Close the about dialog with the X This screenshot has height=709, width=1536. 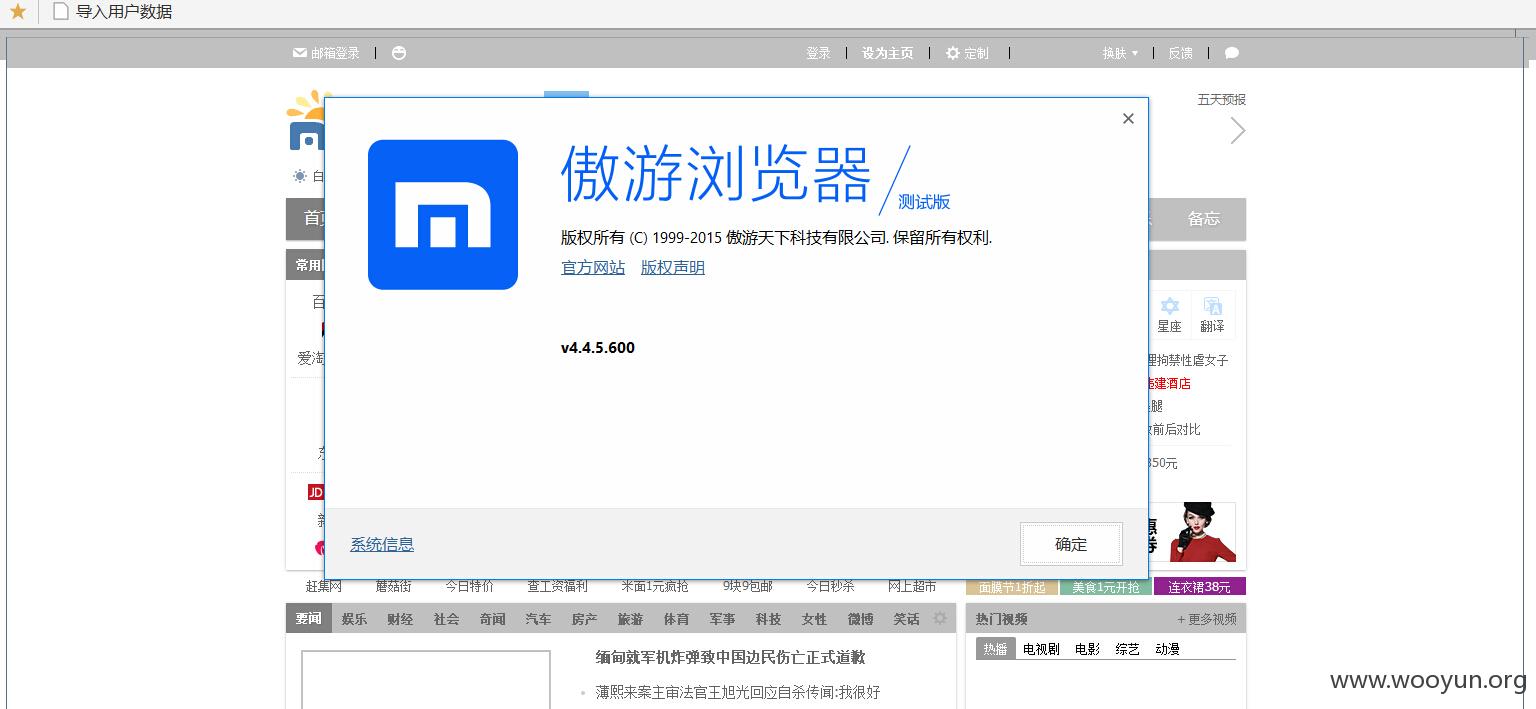(1128, 118)
